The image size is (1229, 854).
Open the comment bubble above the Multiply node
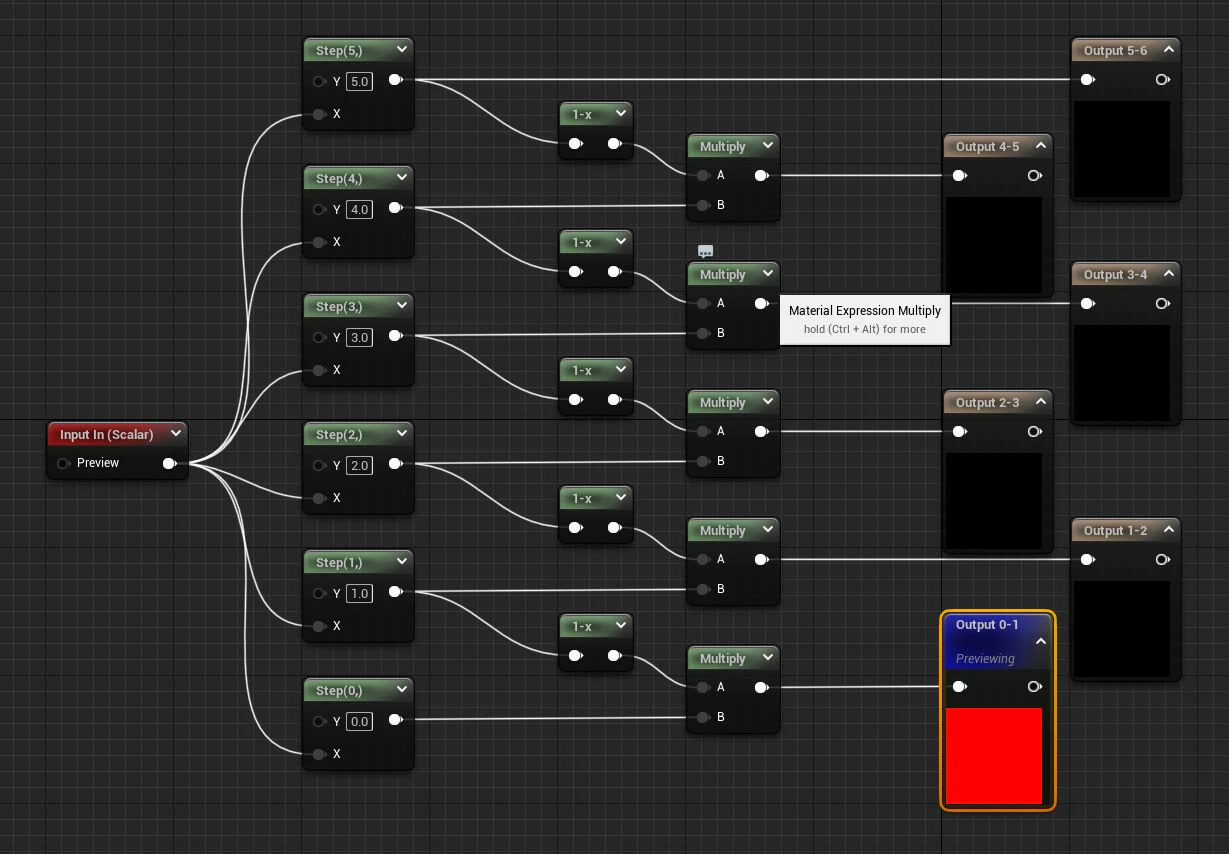pyautogui.click(x=705, y=251)
